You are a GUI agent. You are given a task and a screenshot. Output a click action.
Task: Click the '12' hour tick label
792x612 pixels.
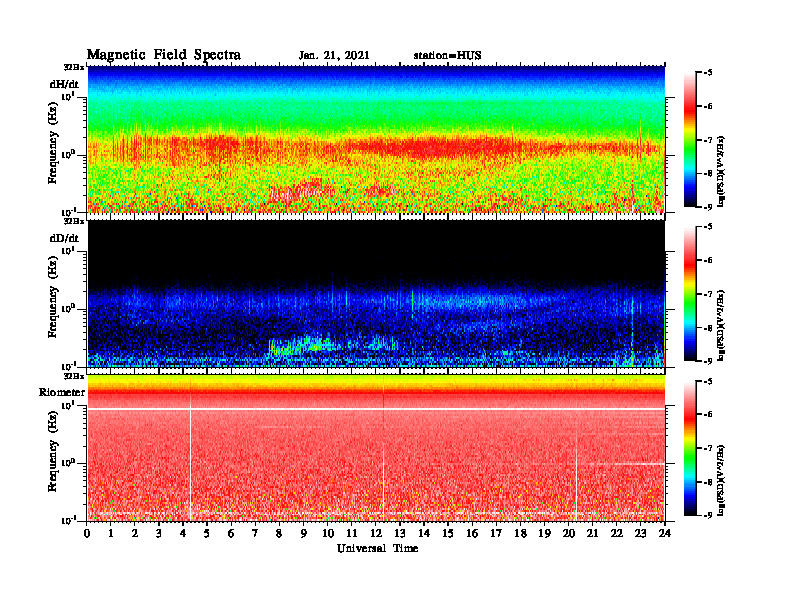coord(376,534)
